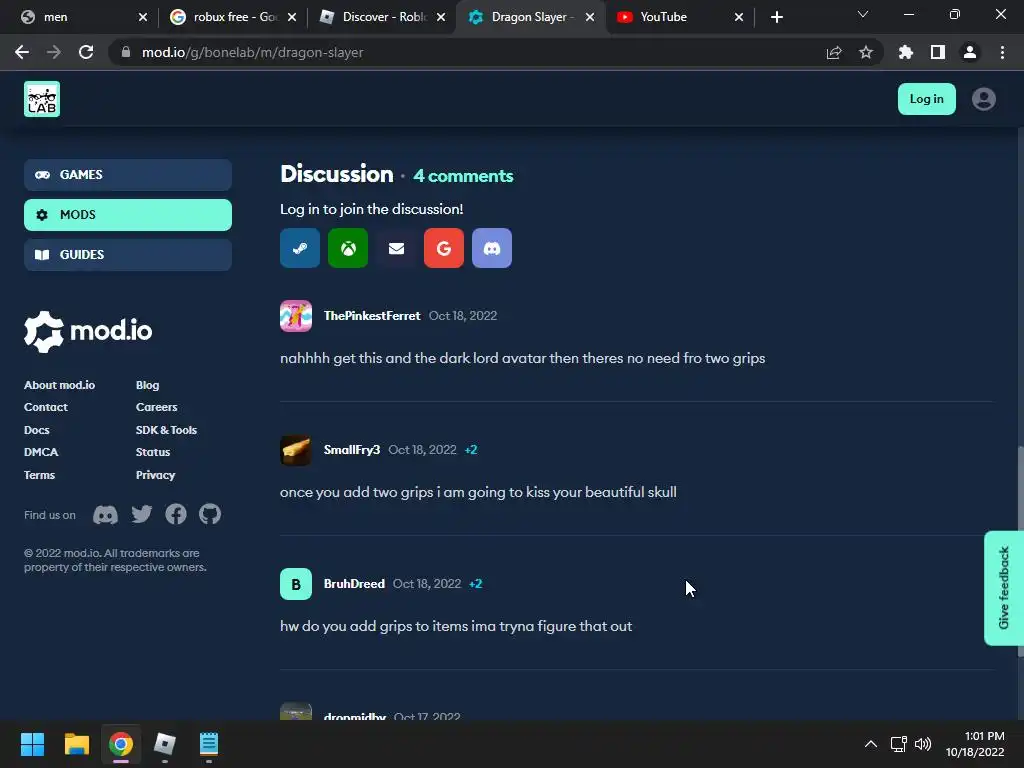View SmallFry3's avatar
This screenshot has width=1024, height=768.
(296, 450)
